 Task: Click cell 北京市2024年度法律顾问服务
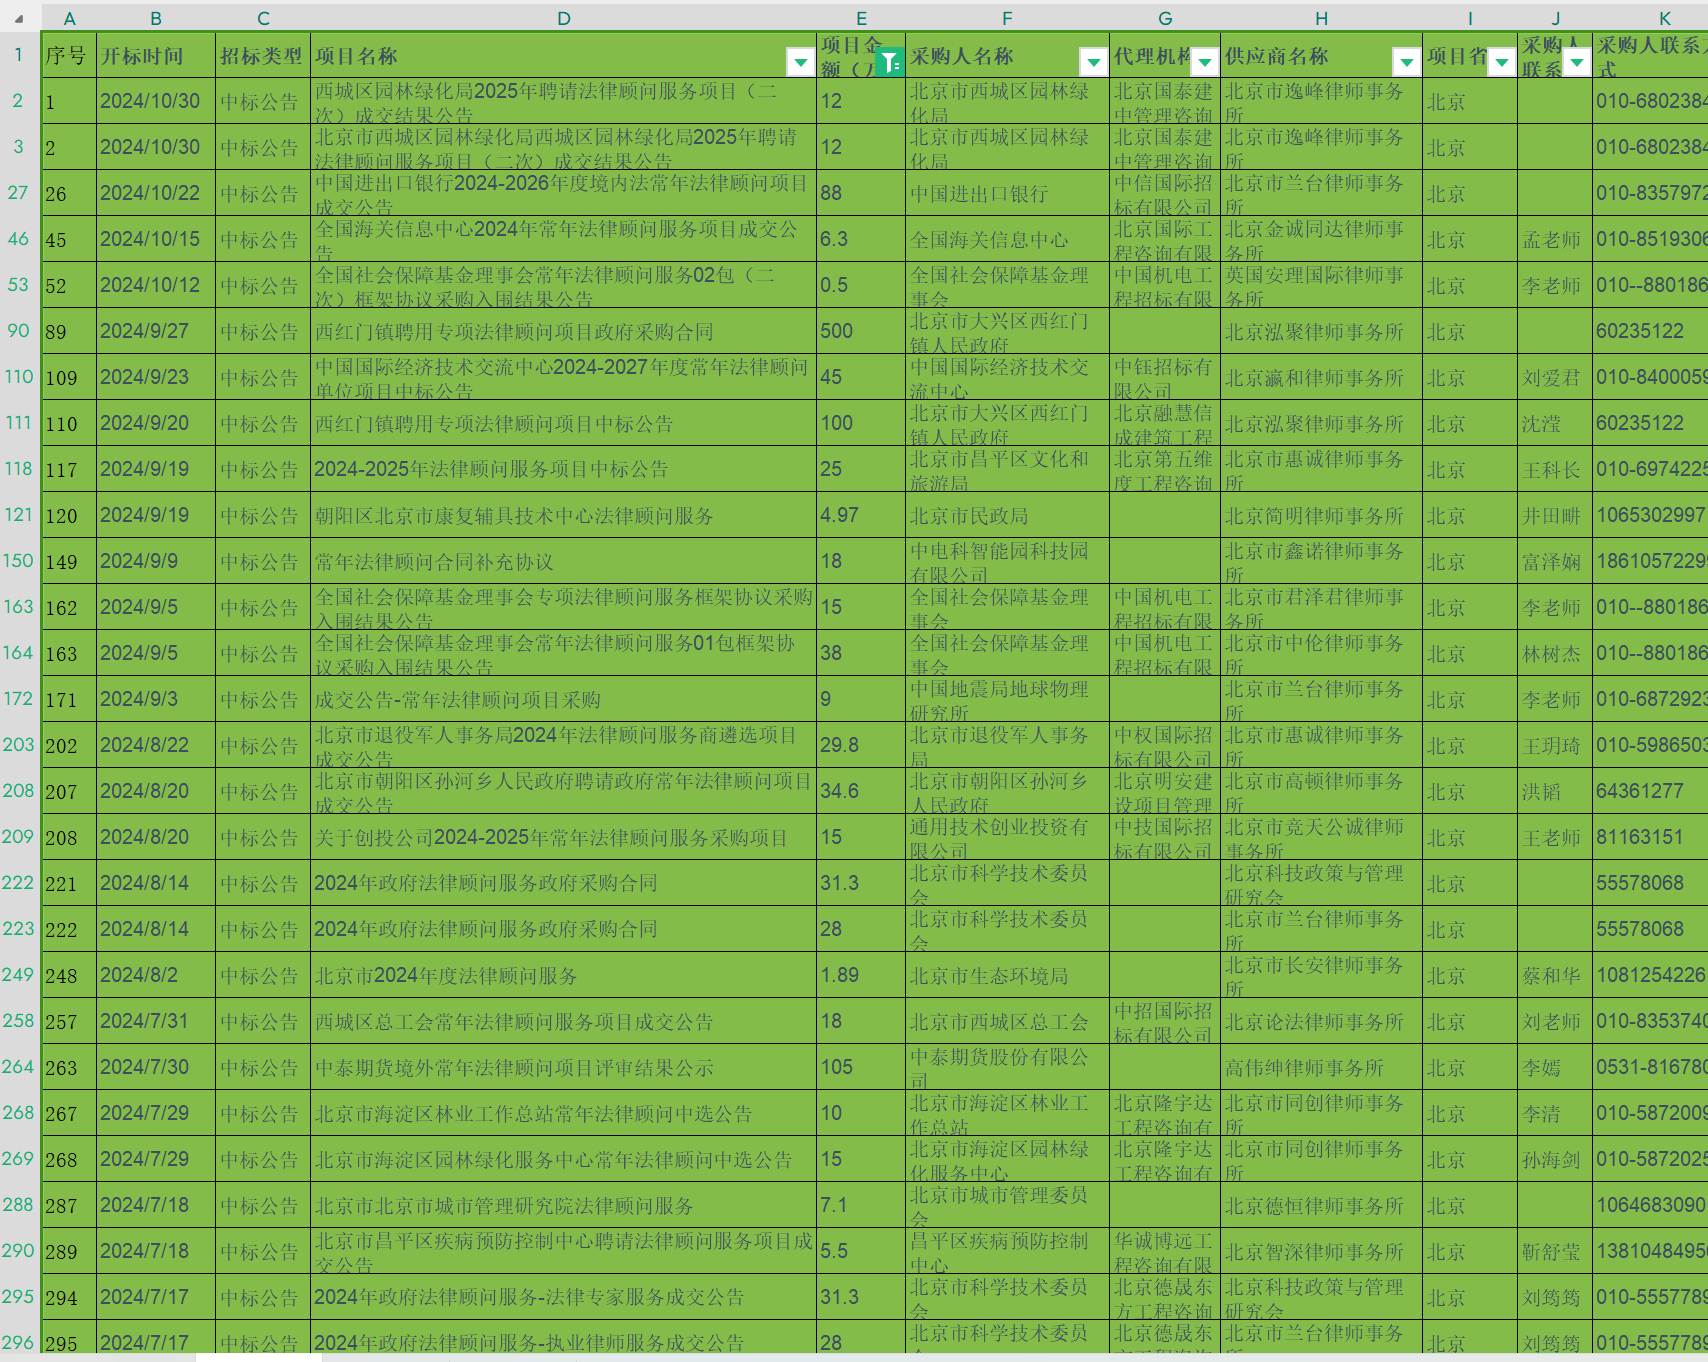pos(564,975)
